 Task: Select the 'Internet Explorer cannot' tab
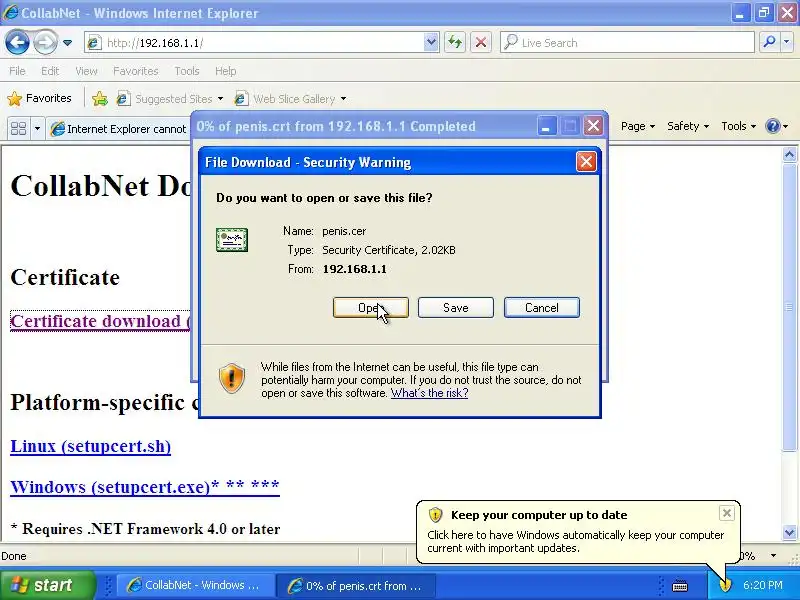click(118, 129)
